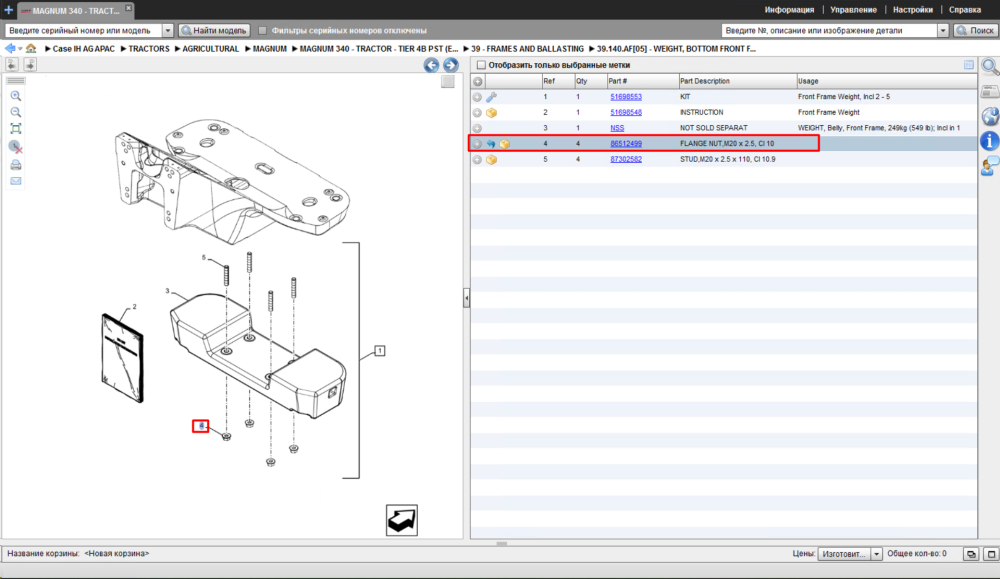Click the box icon in INSTRUCTION row
This screenshot has height=579, width=1000.
pos(491,113)
